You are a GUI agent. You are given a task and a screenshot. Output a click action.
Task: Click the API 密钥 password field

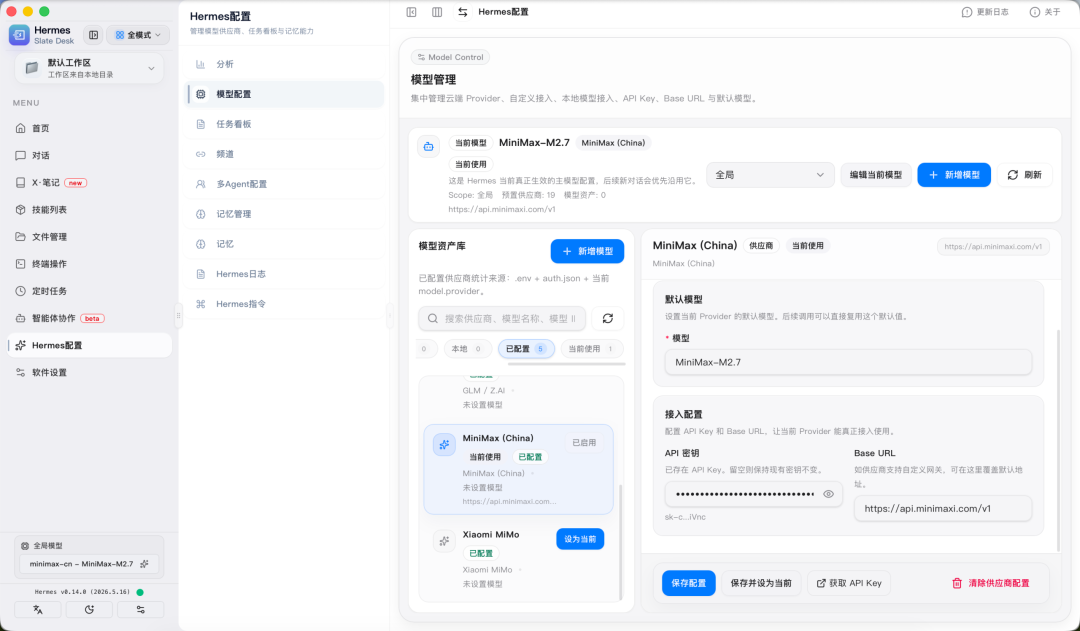pos(754,494)
